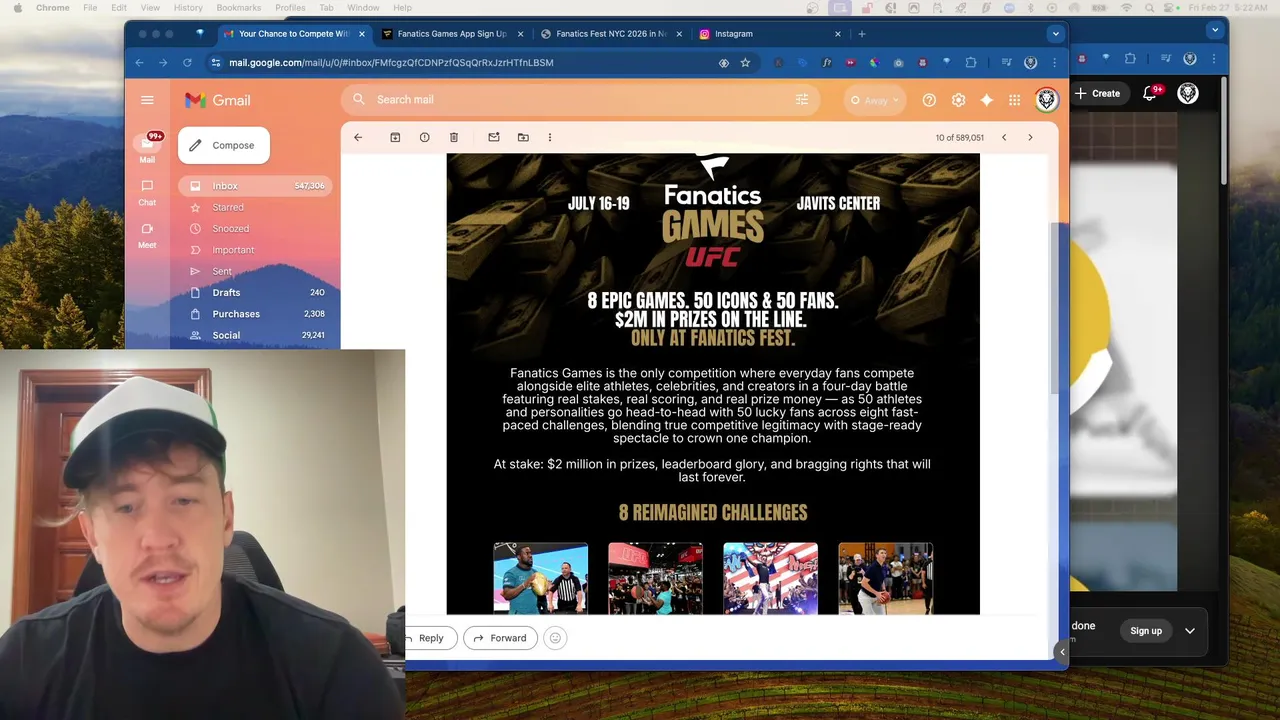Open Chrome profile lion avatar
Image resolution: width=1280 pixels, height=720 pixels.
tap(1031, 62)
